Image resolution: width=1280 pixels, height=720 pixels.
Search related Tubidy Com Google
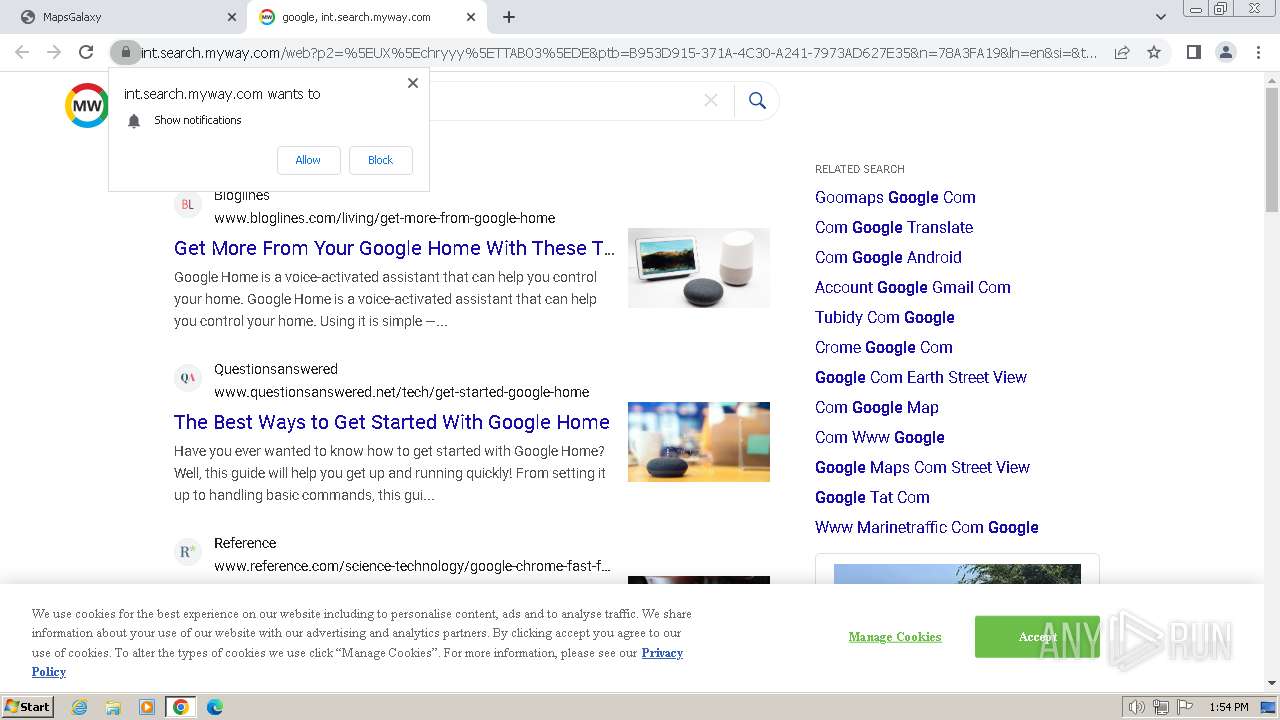[885, 317]
